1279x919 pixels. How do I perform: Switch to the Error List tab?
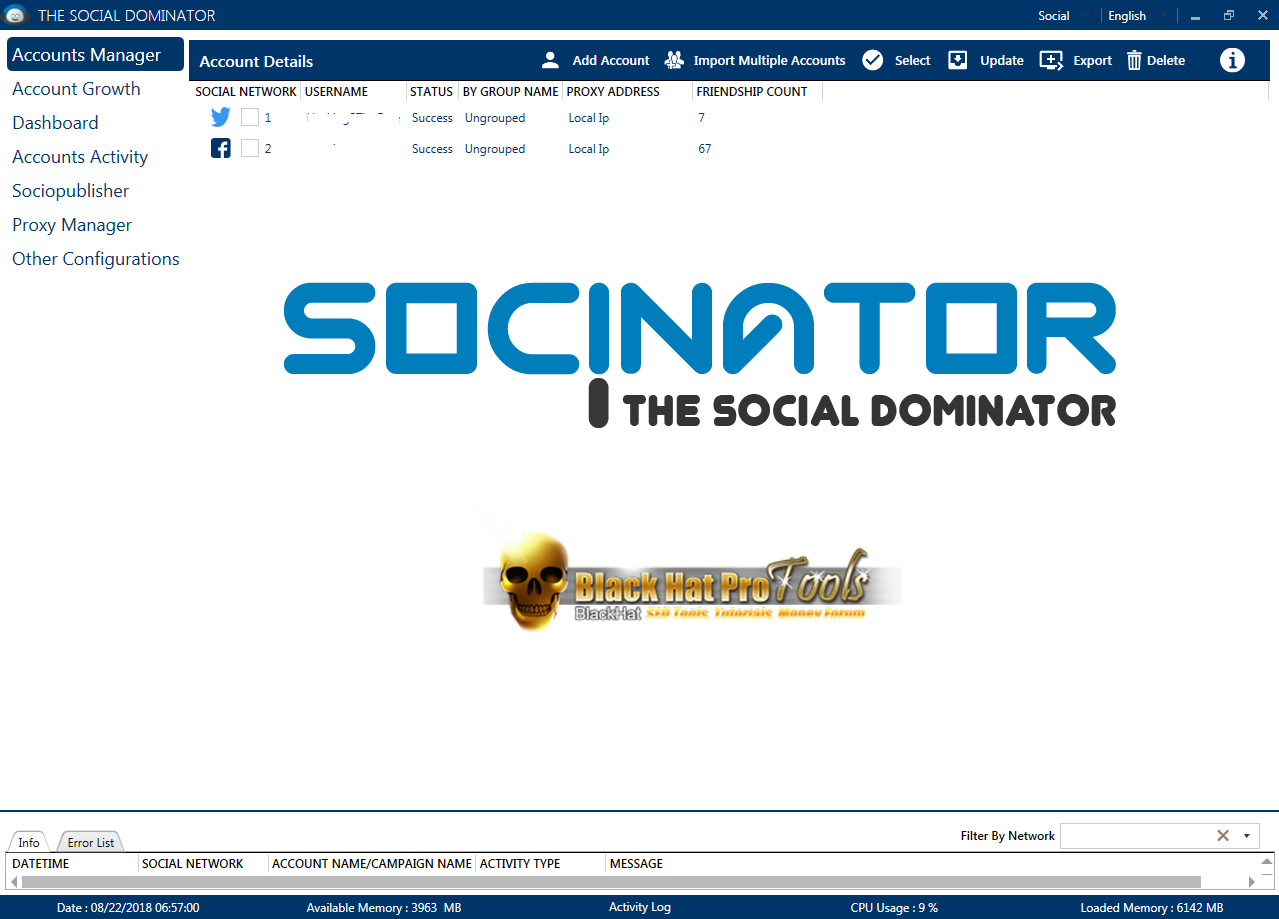[91, 842]
